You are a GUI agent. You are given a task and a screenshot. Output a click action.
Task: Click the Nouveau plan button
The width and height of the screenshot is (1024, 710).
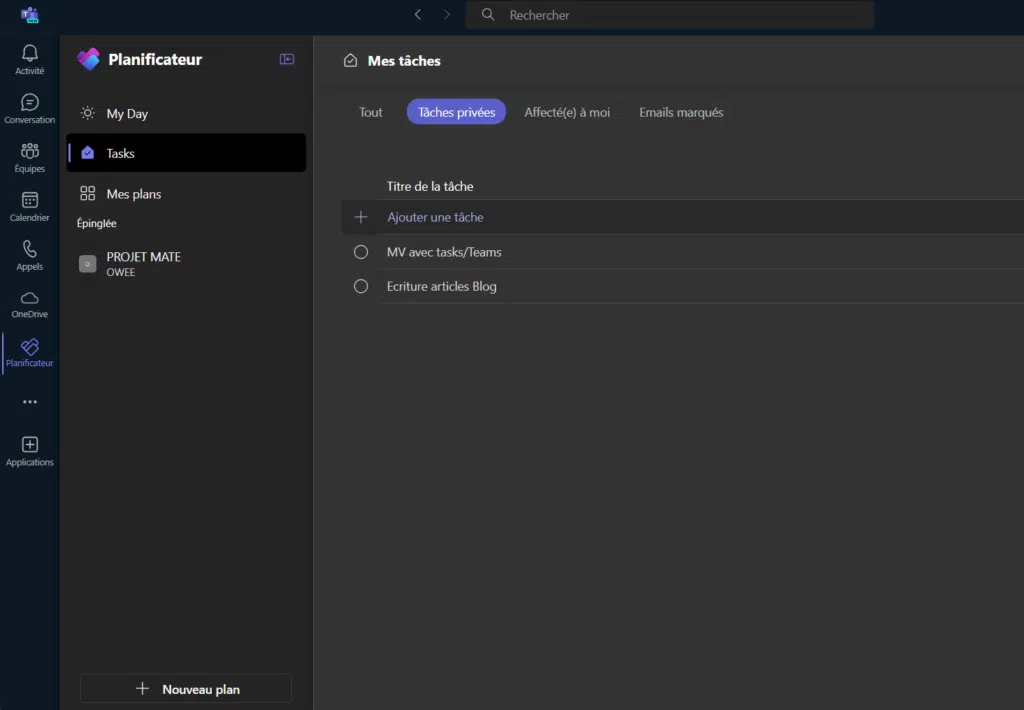click(186, 689)
